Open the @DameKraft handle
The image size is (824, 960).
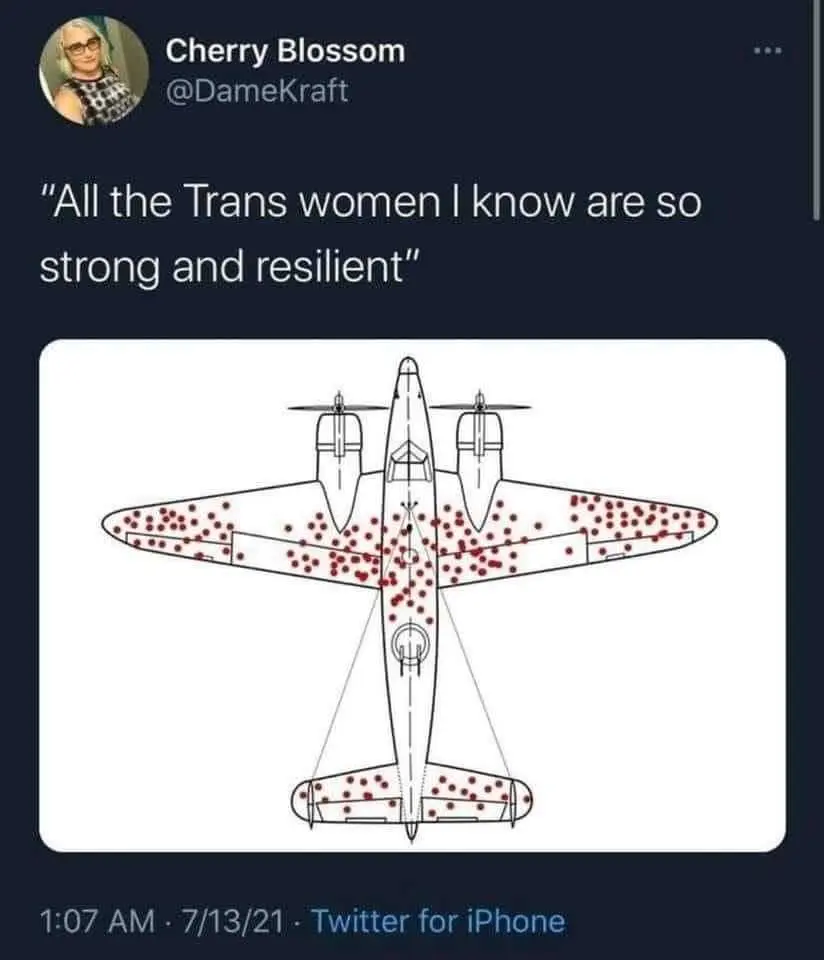point(257,91)
